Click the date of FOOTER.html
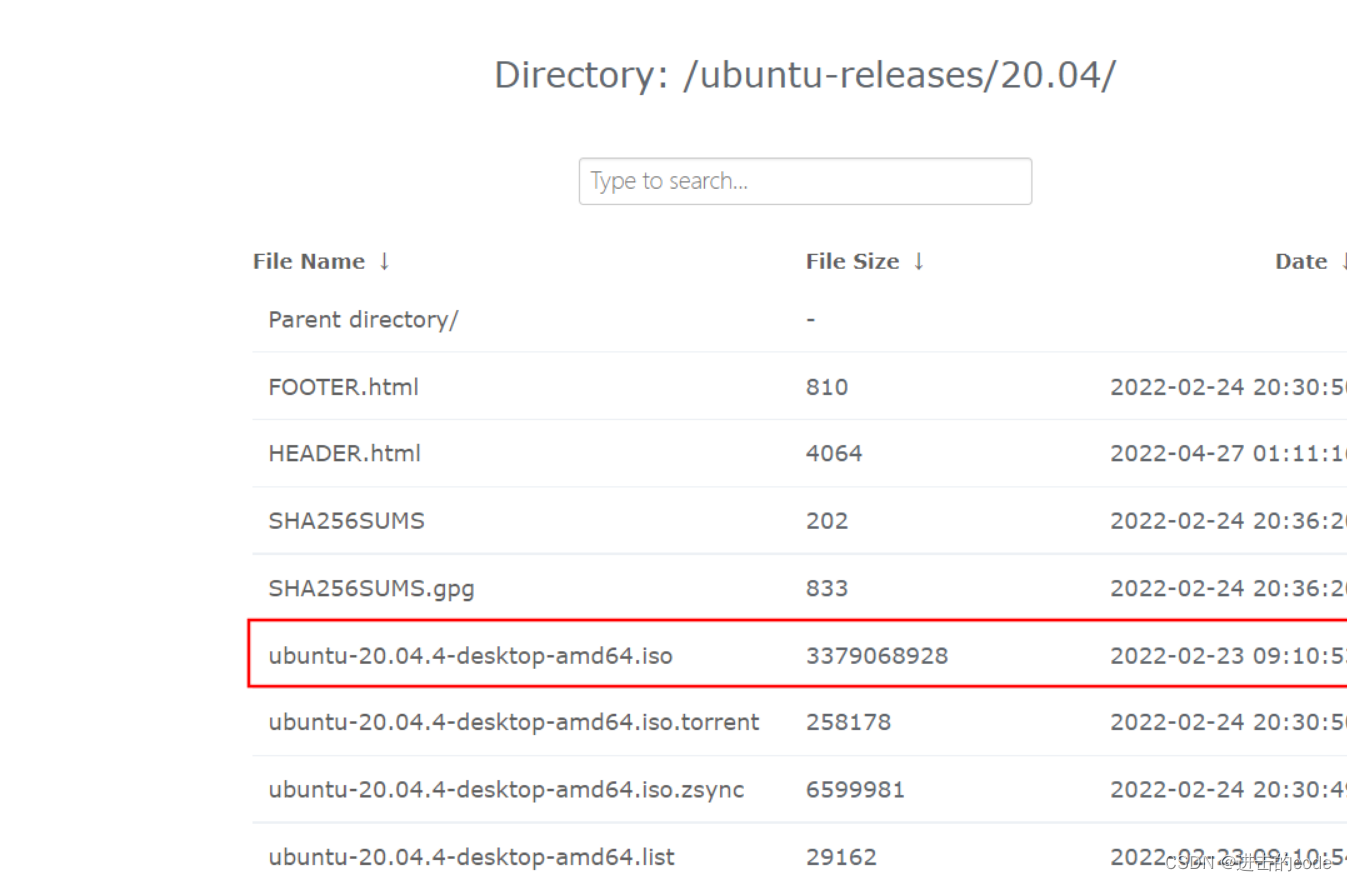The height and width of the screenshot is (881, 1347). (1228, 387)
